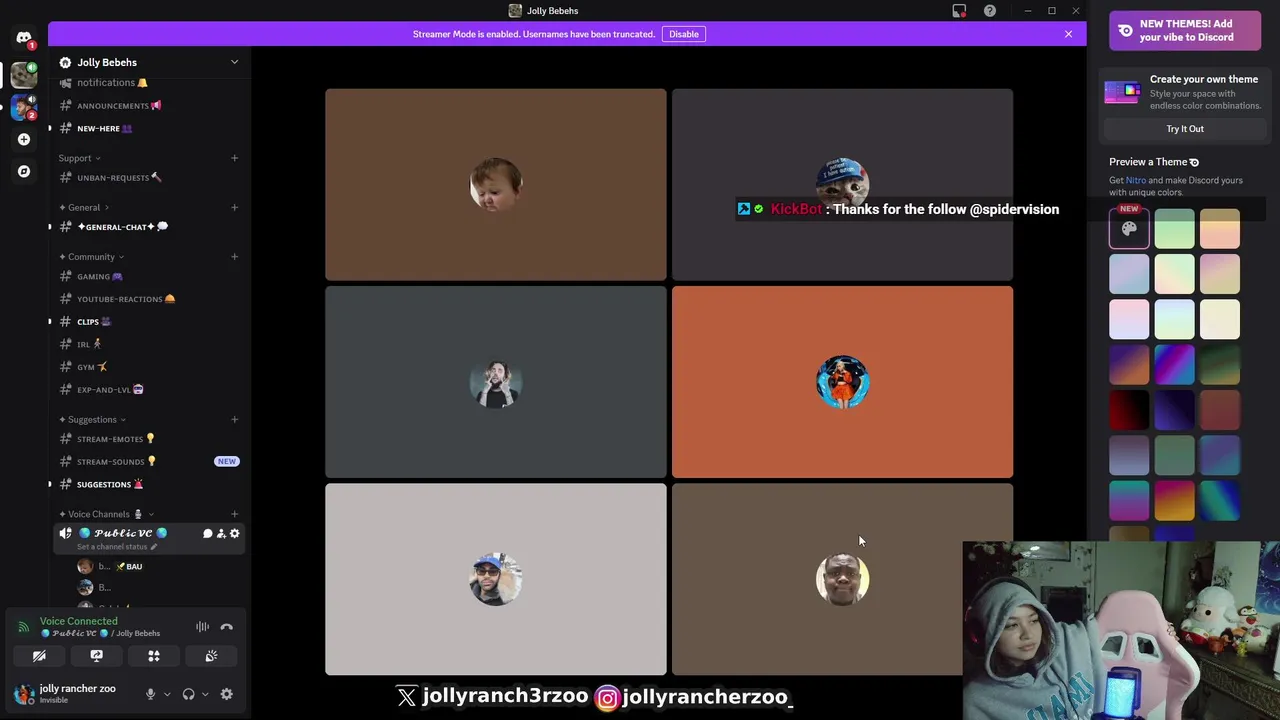The width and height of the screenshot is (1280, 720).
Task: Open the STREAM-EMOTES channel
Action: [x=148, y=439]
